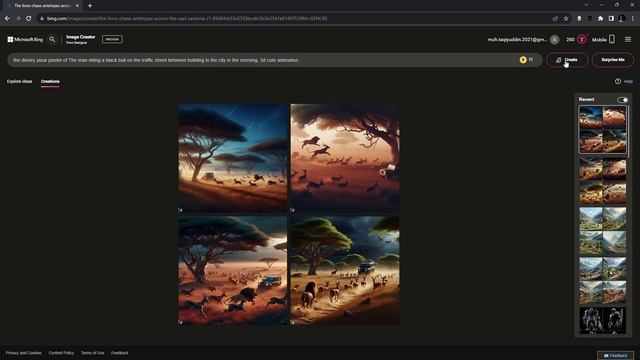640x360 pixels.
Task: Click the boosts coin icon
Action: click(523, 60)
